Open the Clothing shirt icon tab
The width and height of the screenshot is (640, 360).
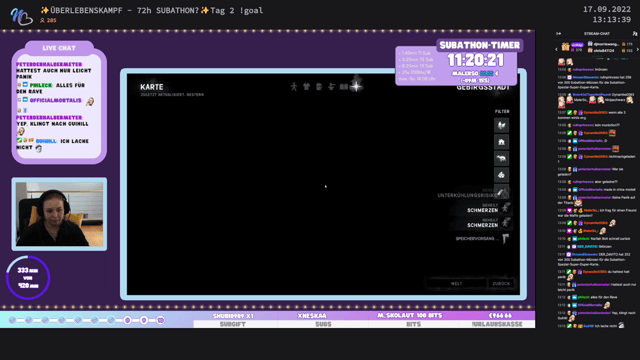point(307,87)
